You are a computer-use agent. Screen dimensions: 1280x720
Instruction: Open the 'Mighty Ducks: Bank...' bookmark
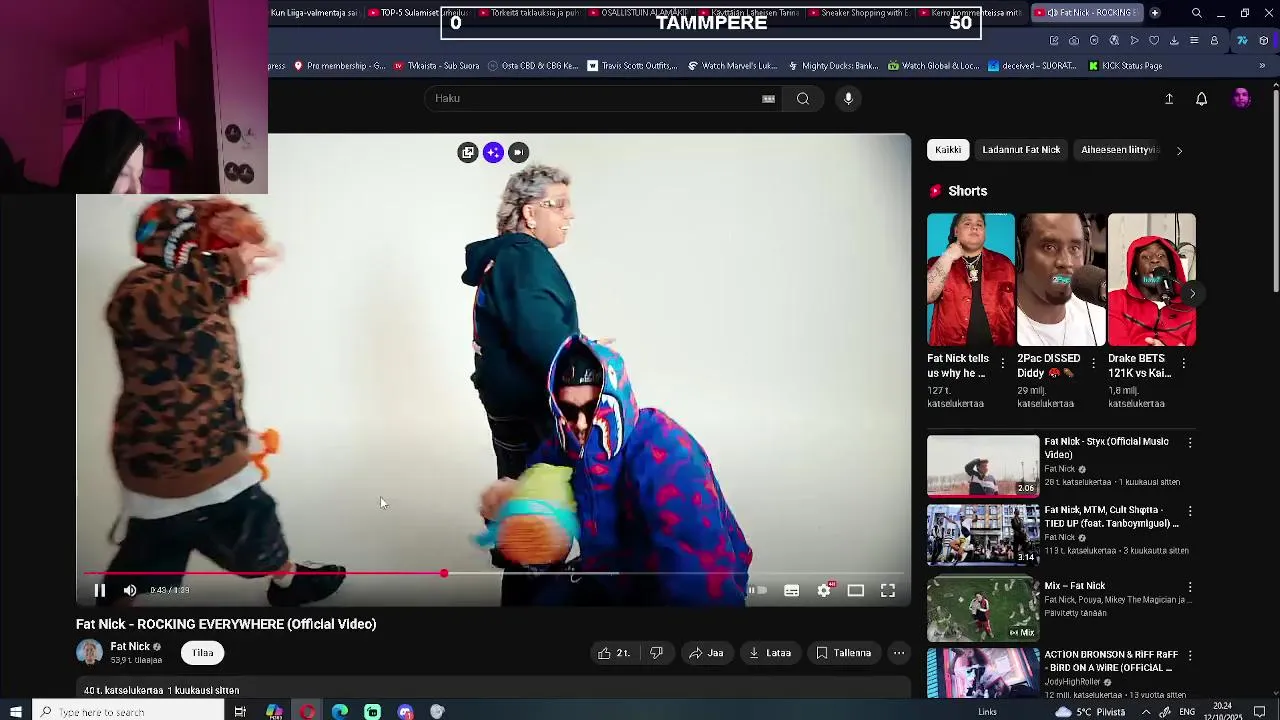click(833, 66)
